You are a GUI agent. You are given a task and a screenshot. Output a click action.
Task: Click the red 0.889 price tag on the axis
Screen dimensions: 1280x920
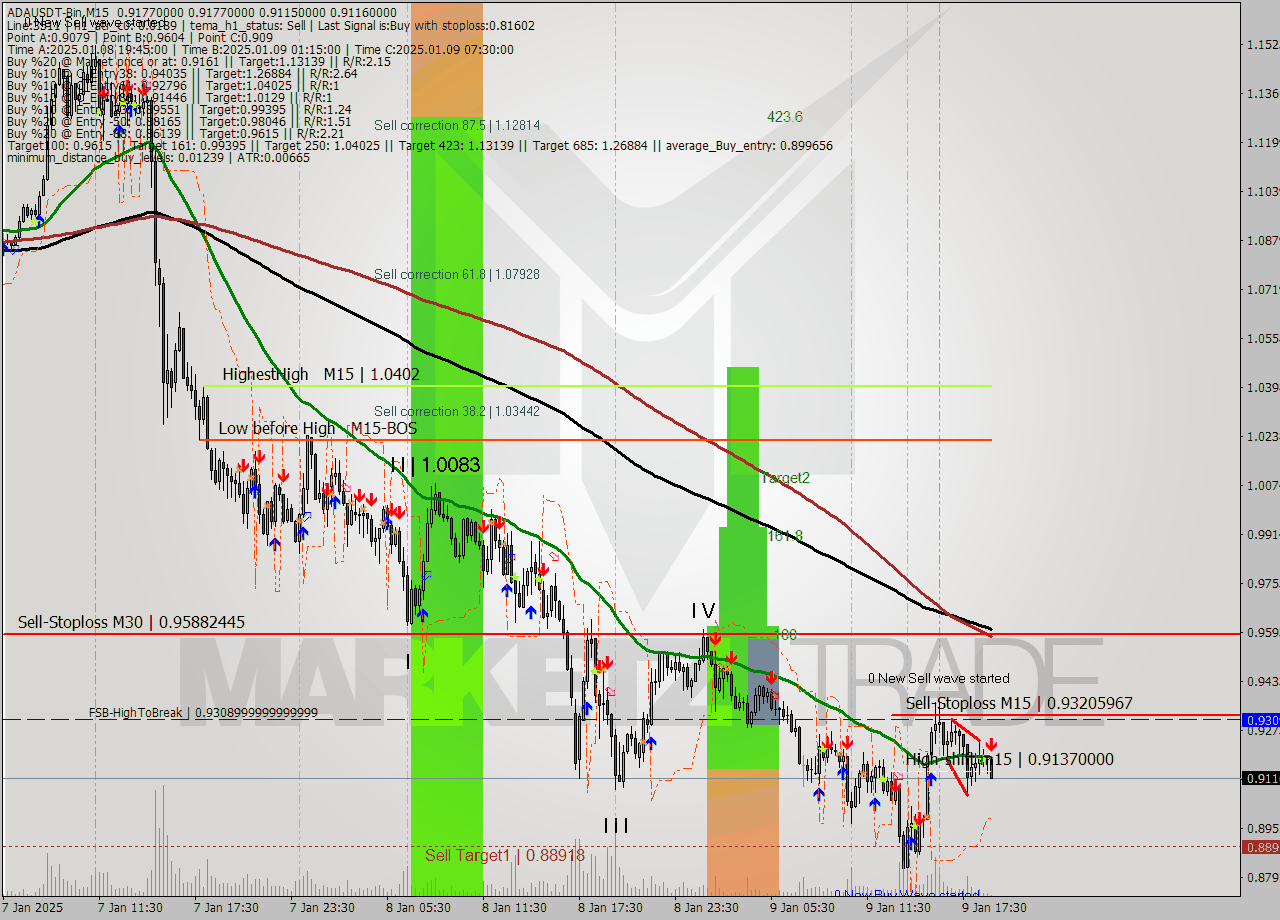1259,847
